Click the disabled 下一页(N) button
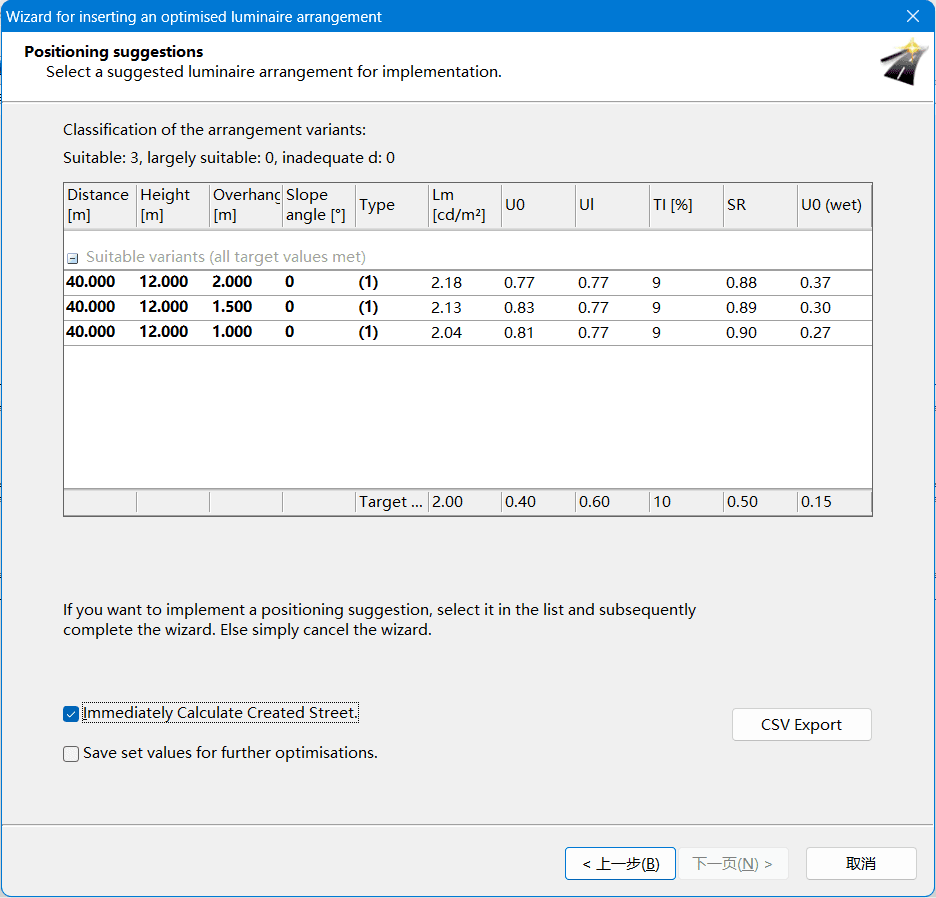Image resolution: width=936 pixels, height=898 pixels. pos(733,863)
